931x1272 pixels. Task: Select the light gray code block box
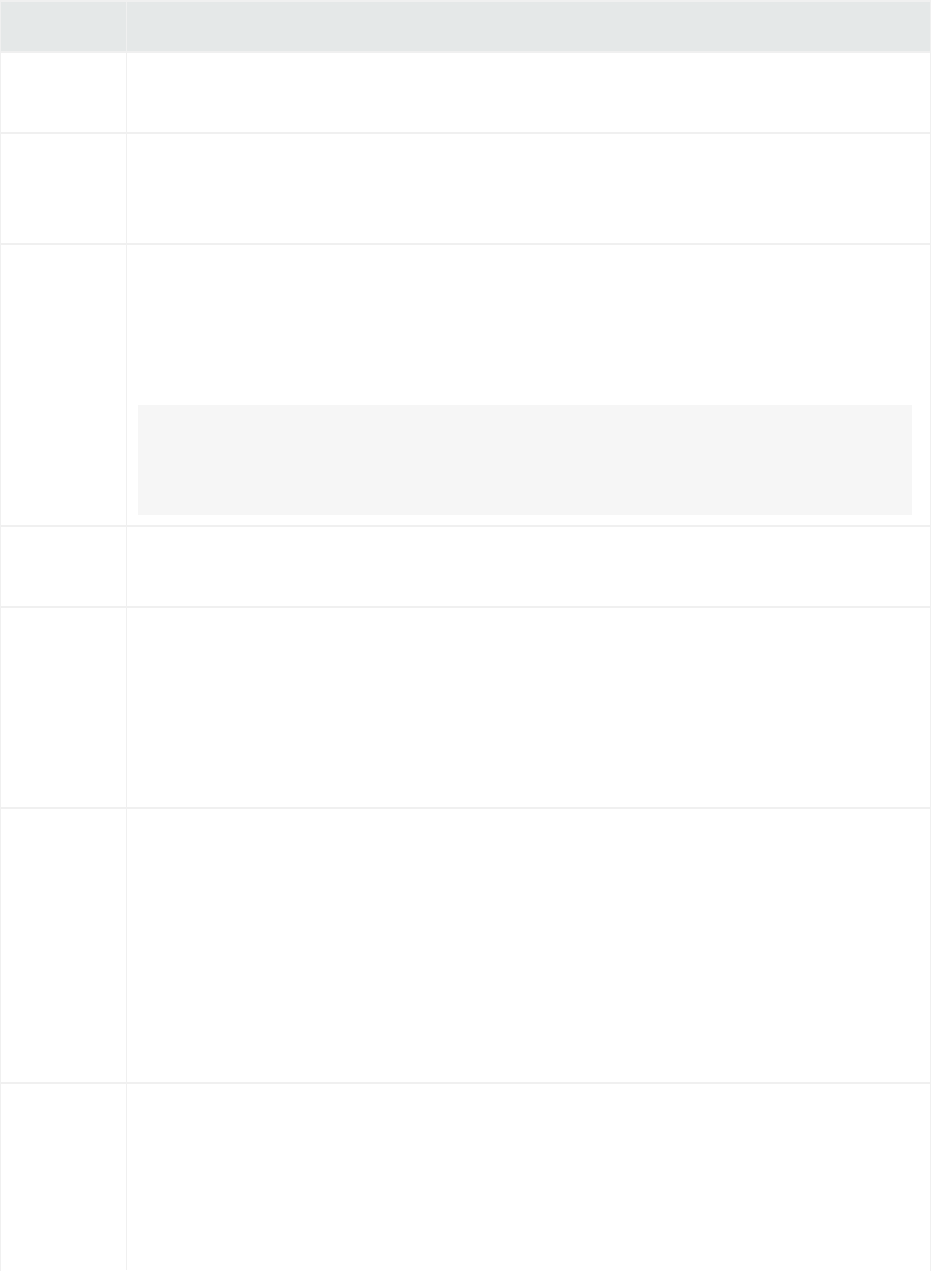point(524,460)
